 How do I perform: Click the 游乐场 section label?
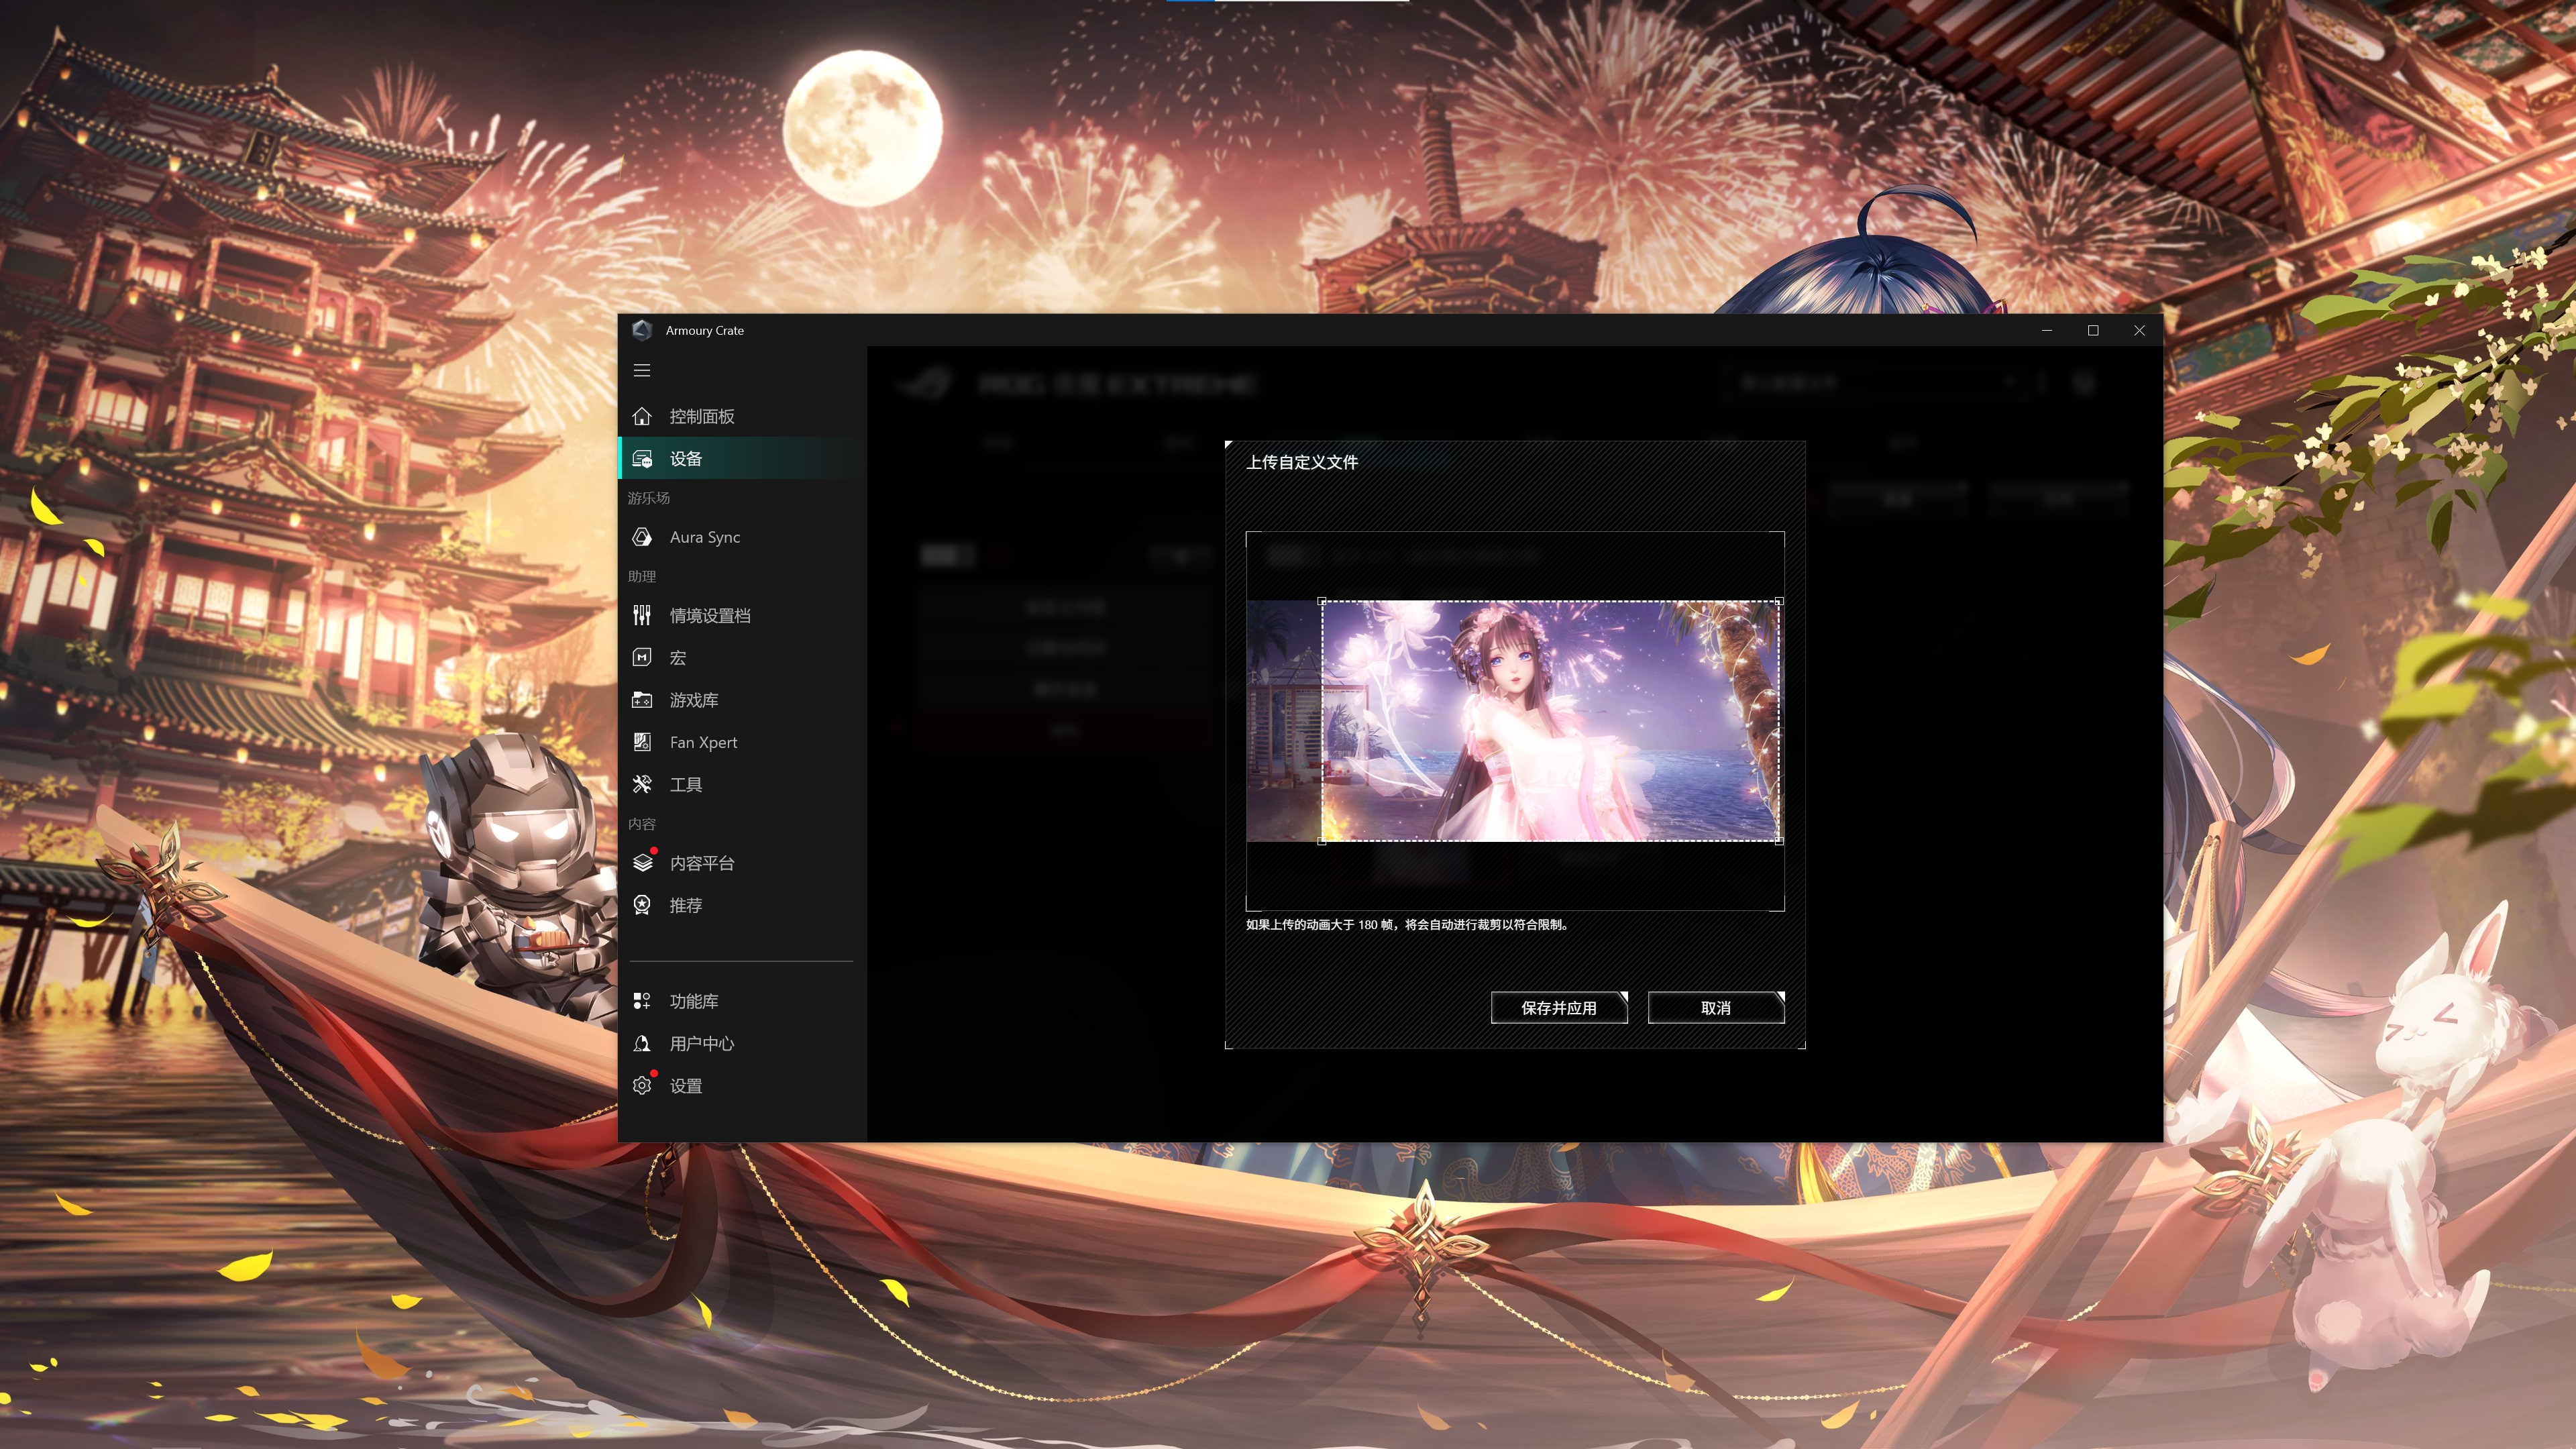tap(649, 498)
